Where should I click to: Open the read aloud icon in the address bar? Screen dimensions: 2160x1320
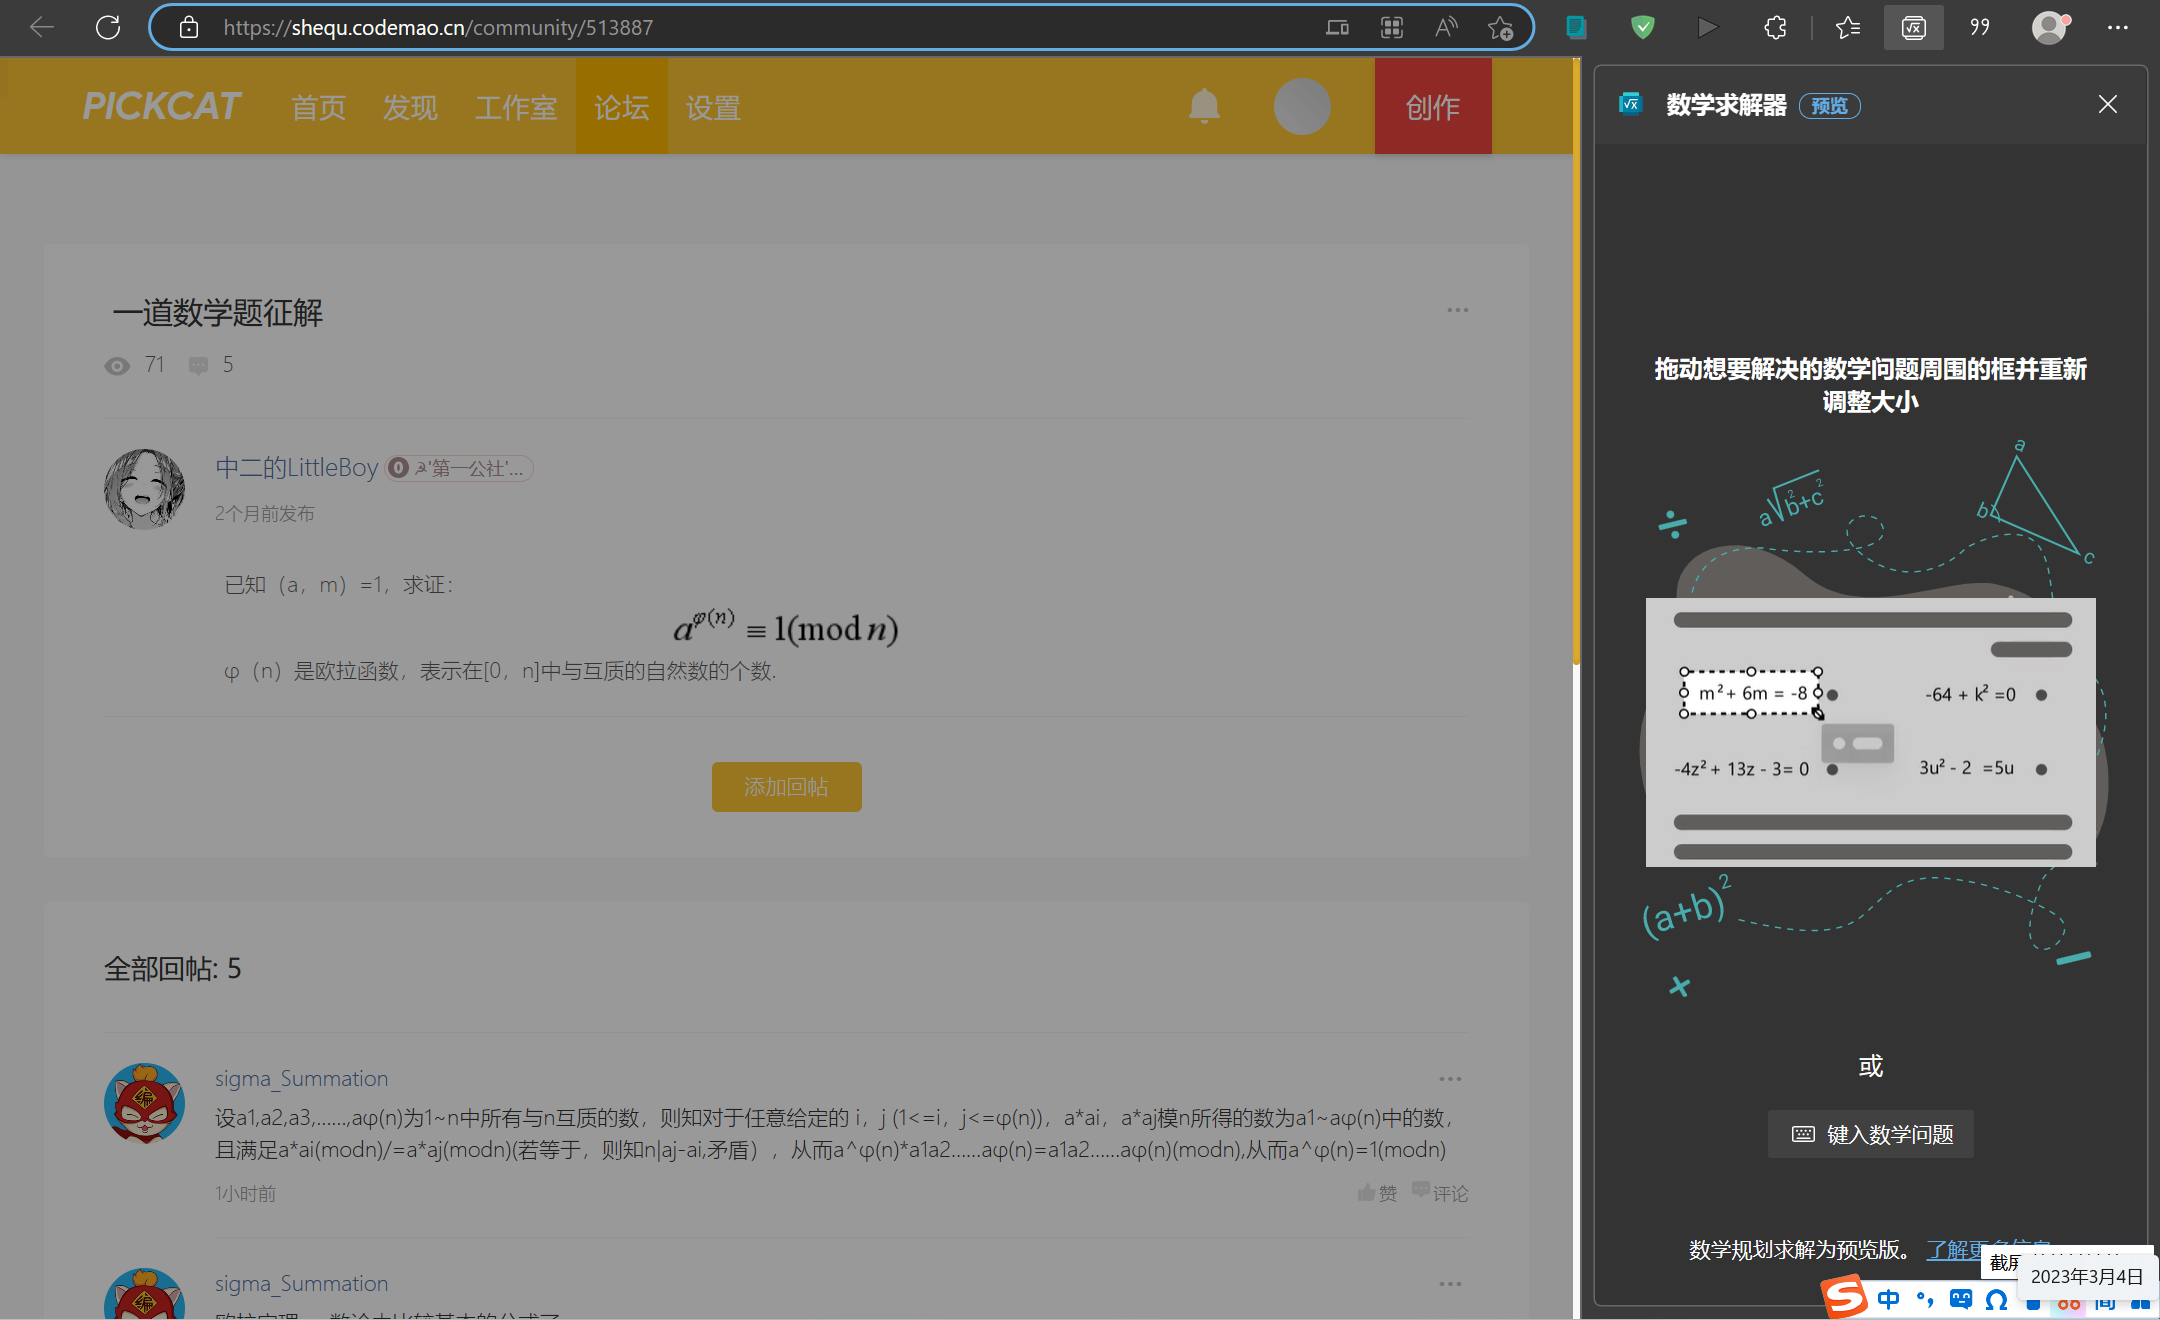1446,27
